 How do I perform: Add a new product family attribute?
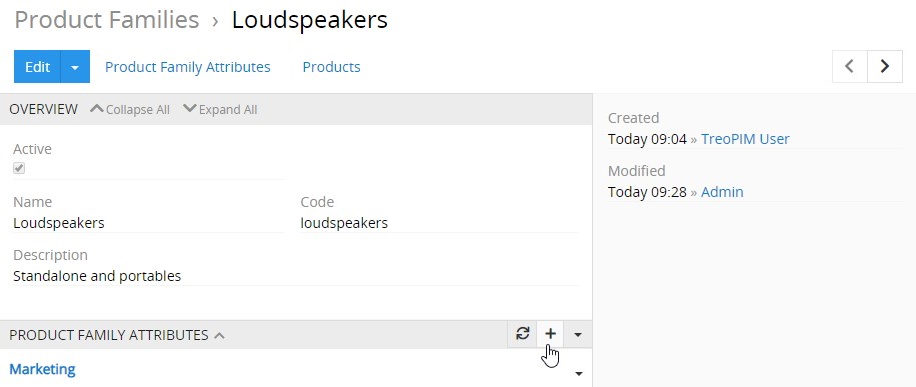coord(550,334)
